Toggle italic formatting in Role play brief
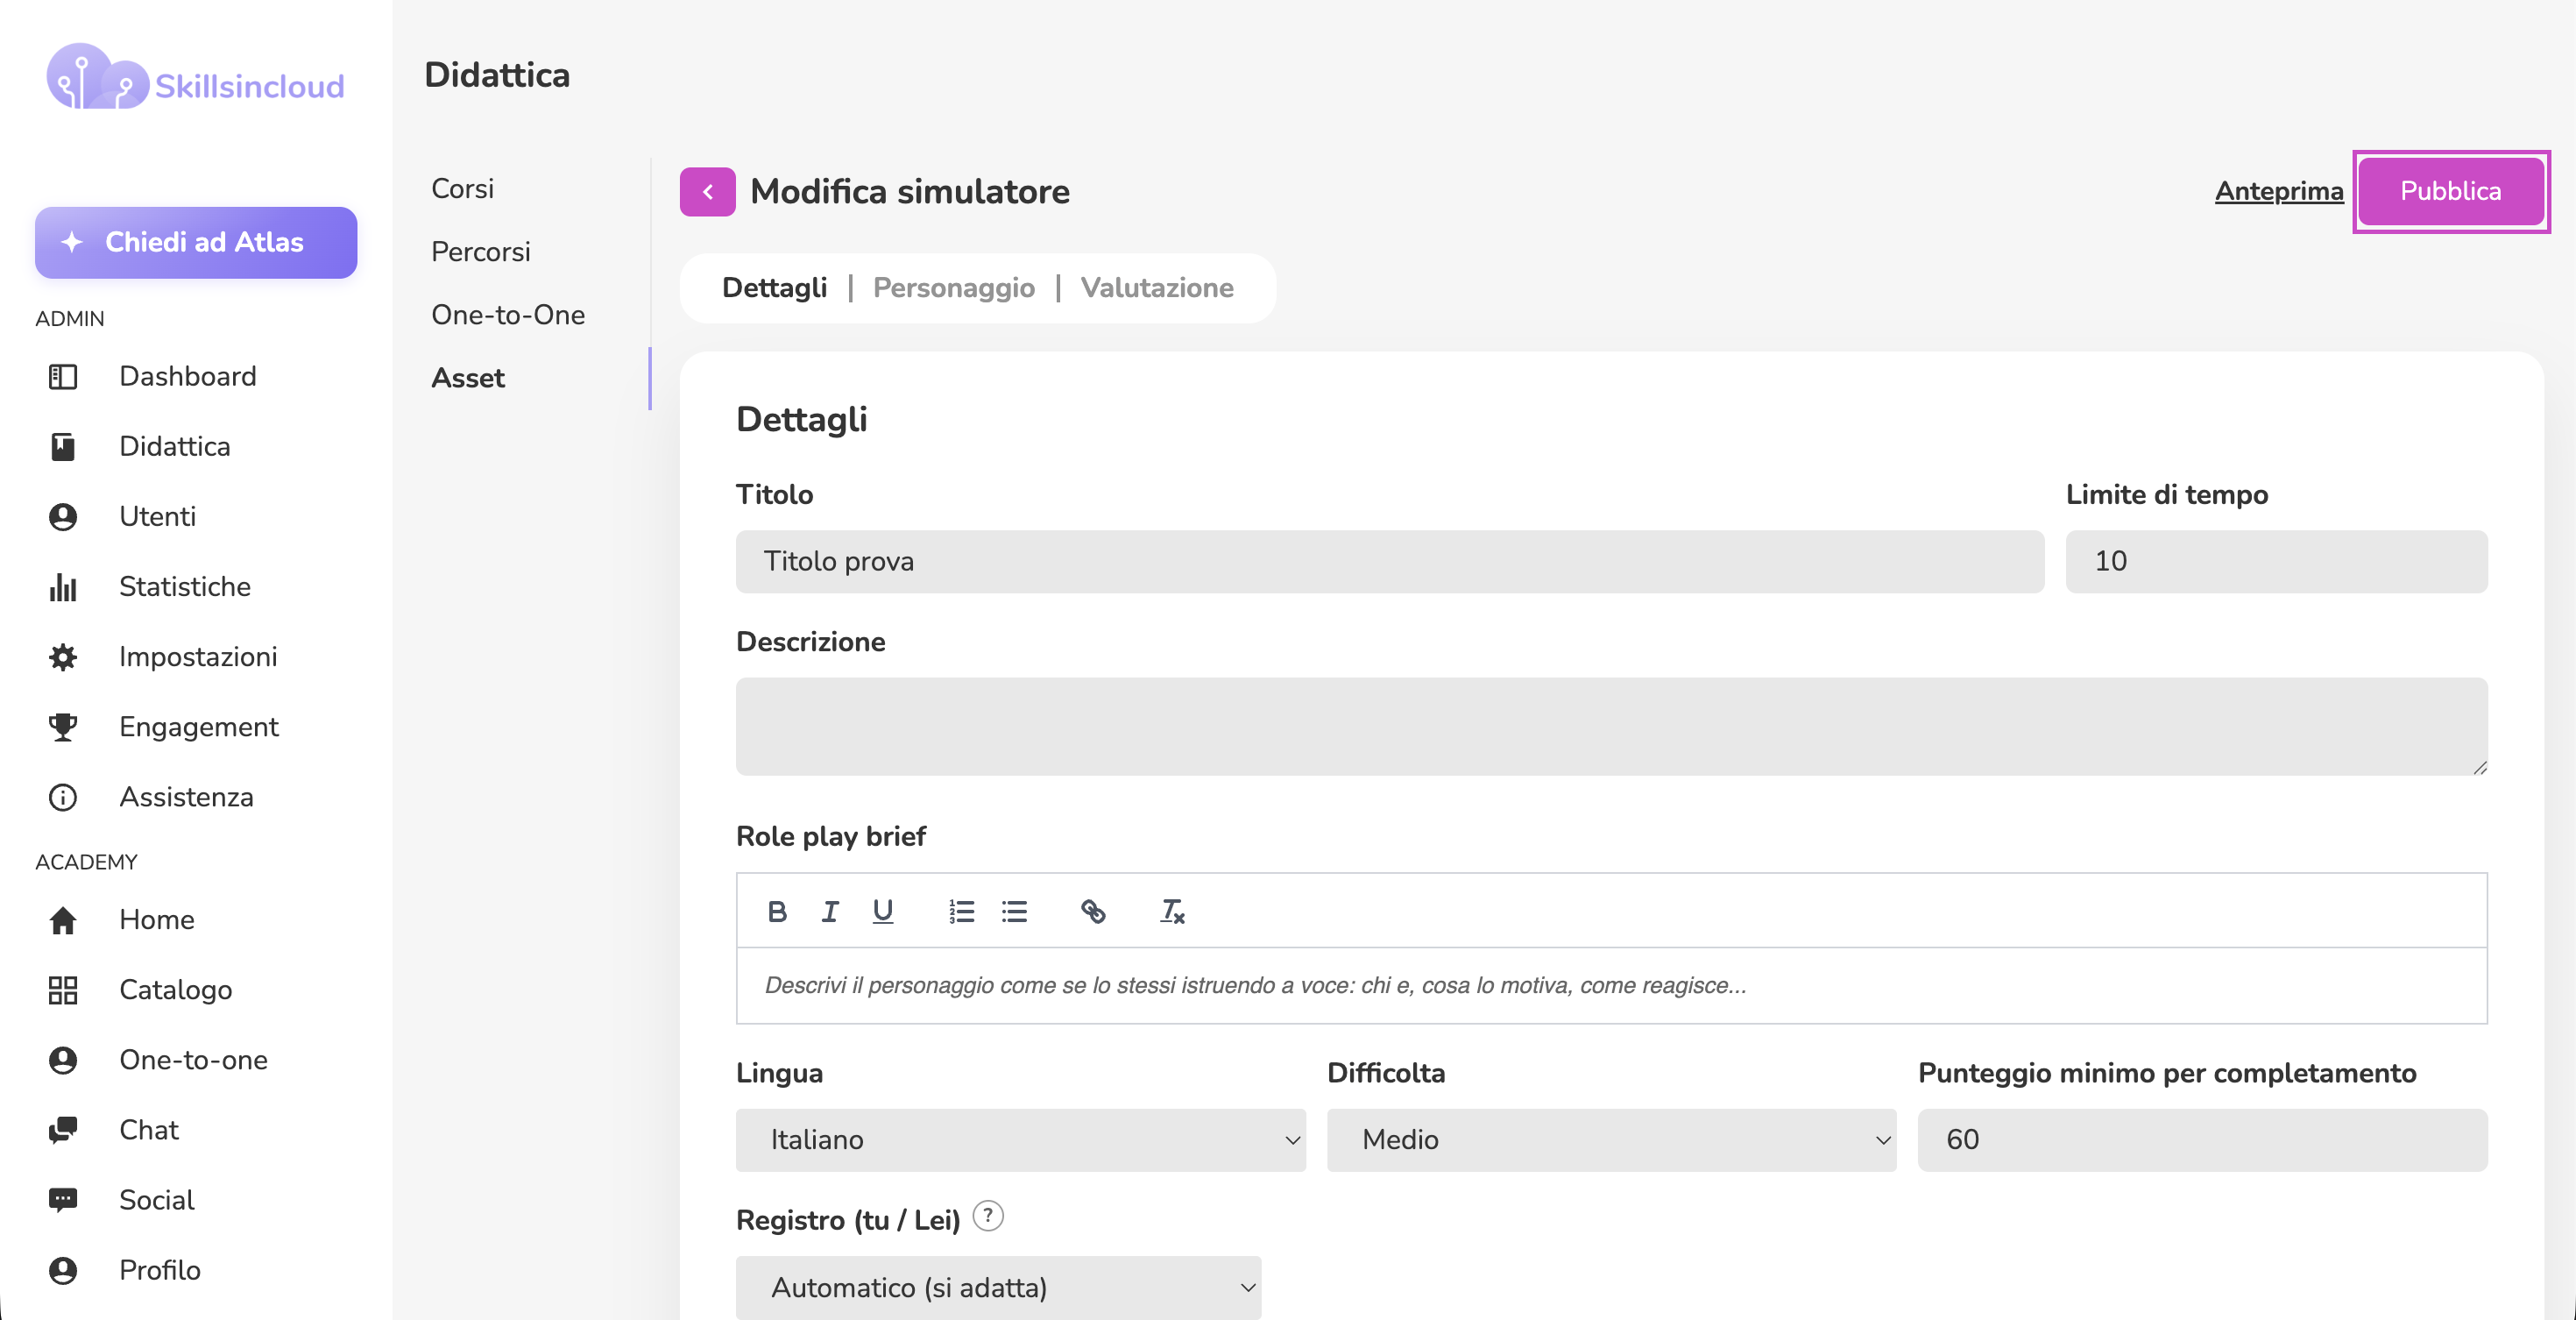 830,911
